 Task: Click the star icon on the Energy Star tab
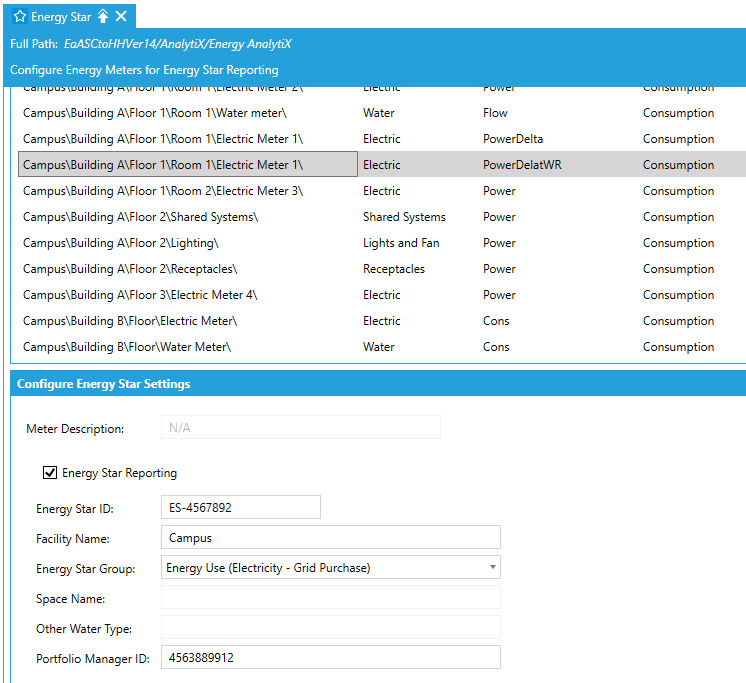tap(19, 16)
